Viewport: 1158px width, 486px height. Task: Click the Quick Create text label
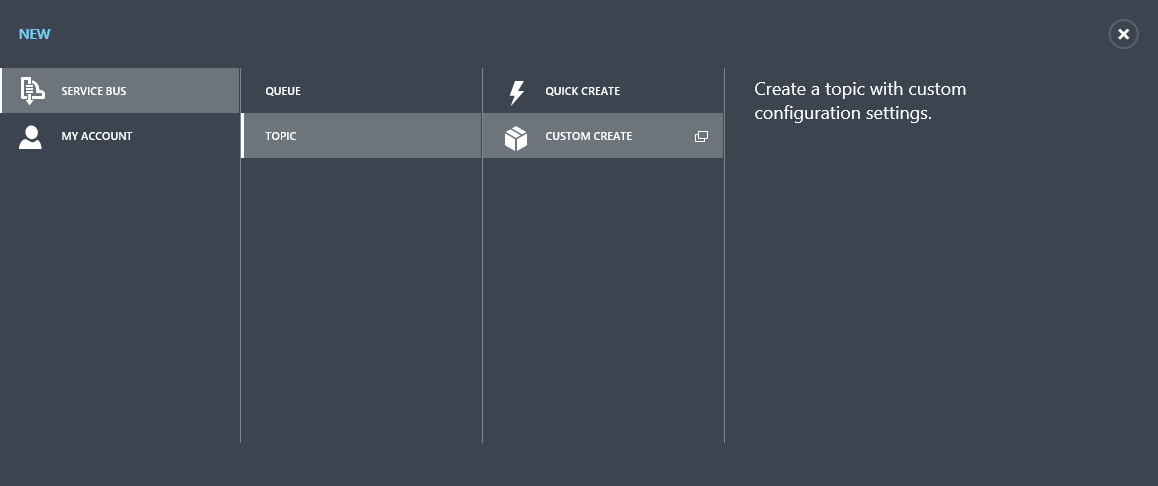tap(582, 91)
